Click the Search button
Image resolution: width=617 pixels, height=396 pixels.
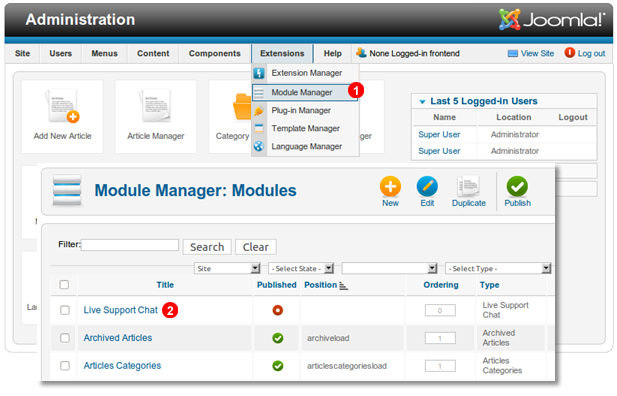pos(207,247)
